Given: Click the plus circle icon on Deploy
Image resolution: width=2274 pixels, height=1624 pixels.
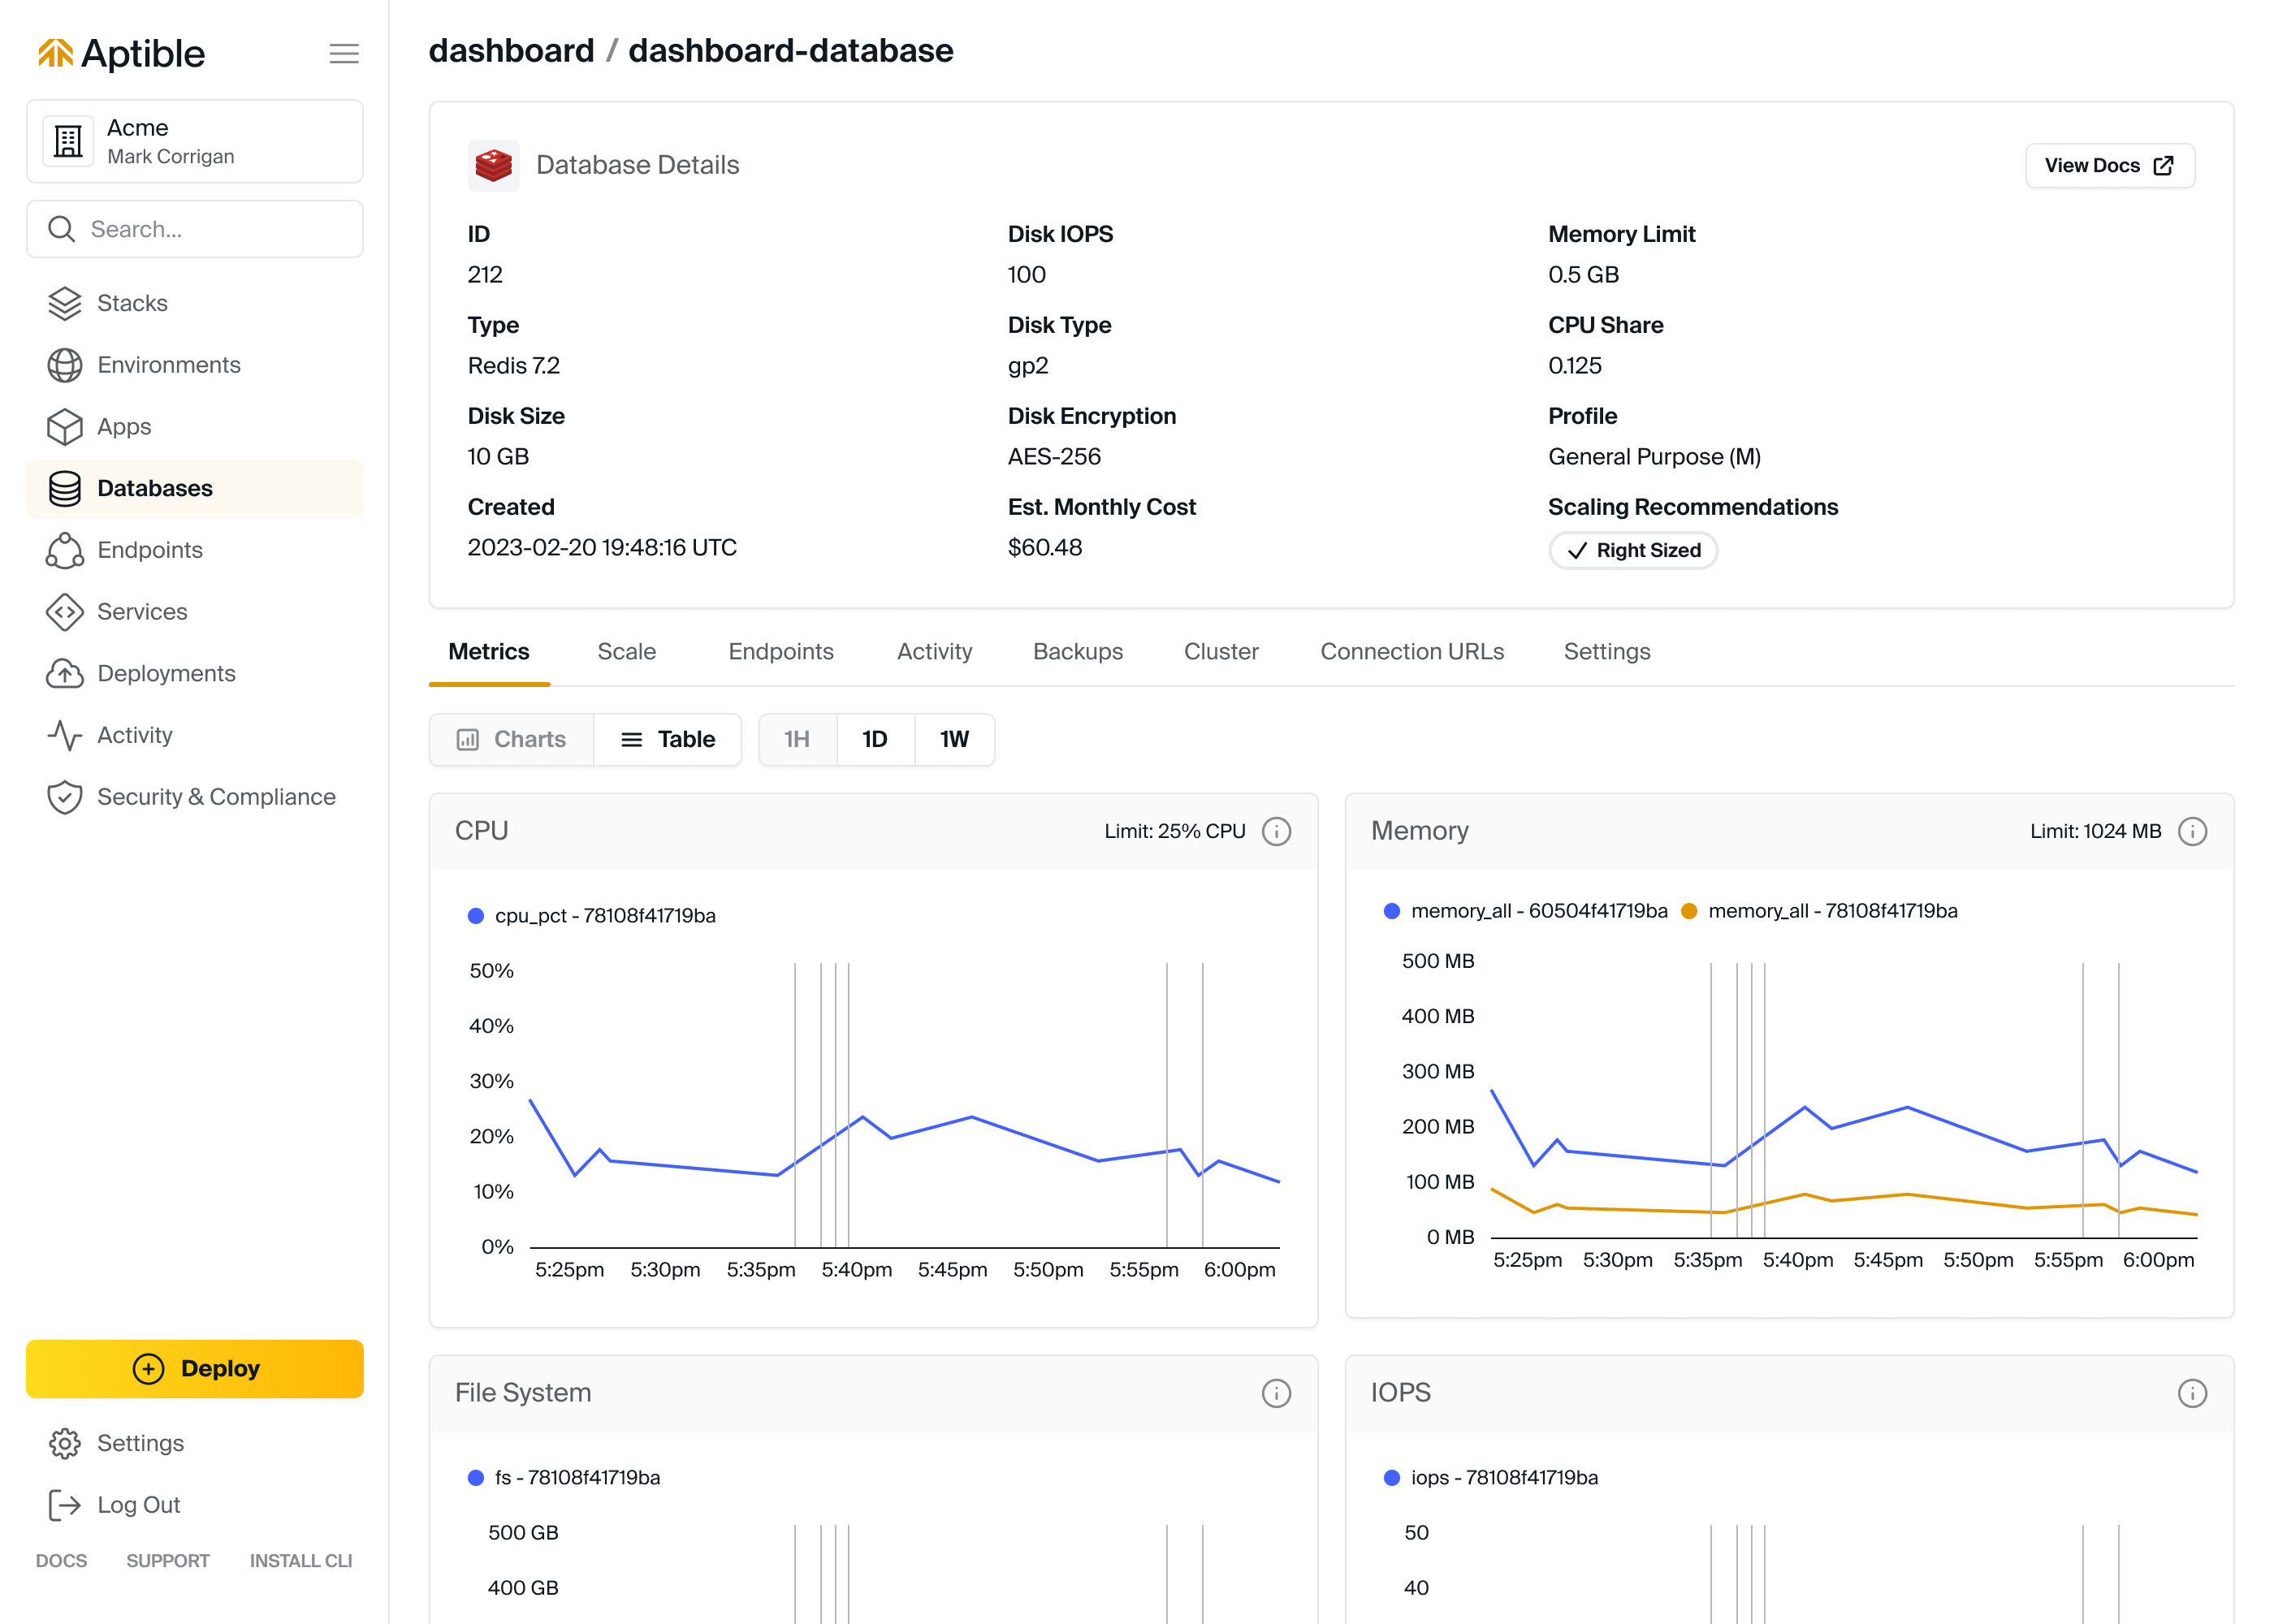Looking at the screenshot, I should (x=148, y=1369).
